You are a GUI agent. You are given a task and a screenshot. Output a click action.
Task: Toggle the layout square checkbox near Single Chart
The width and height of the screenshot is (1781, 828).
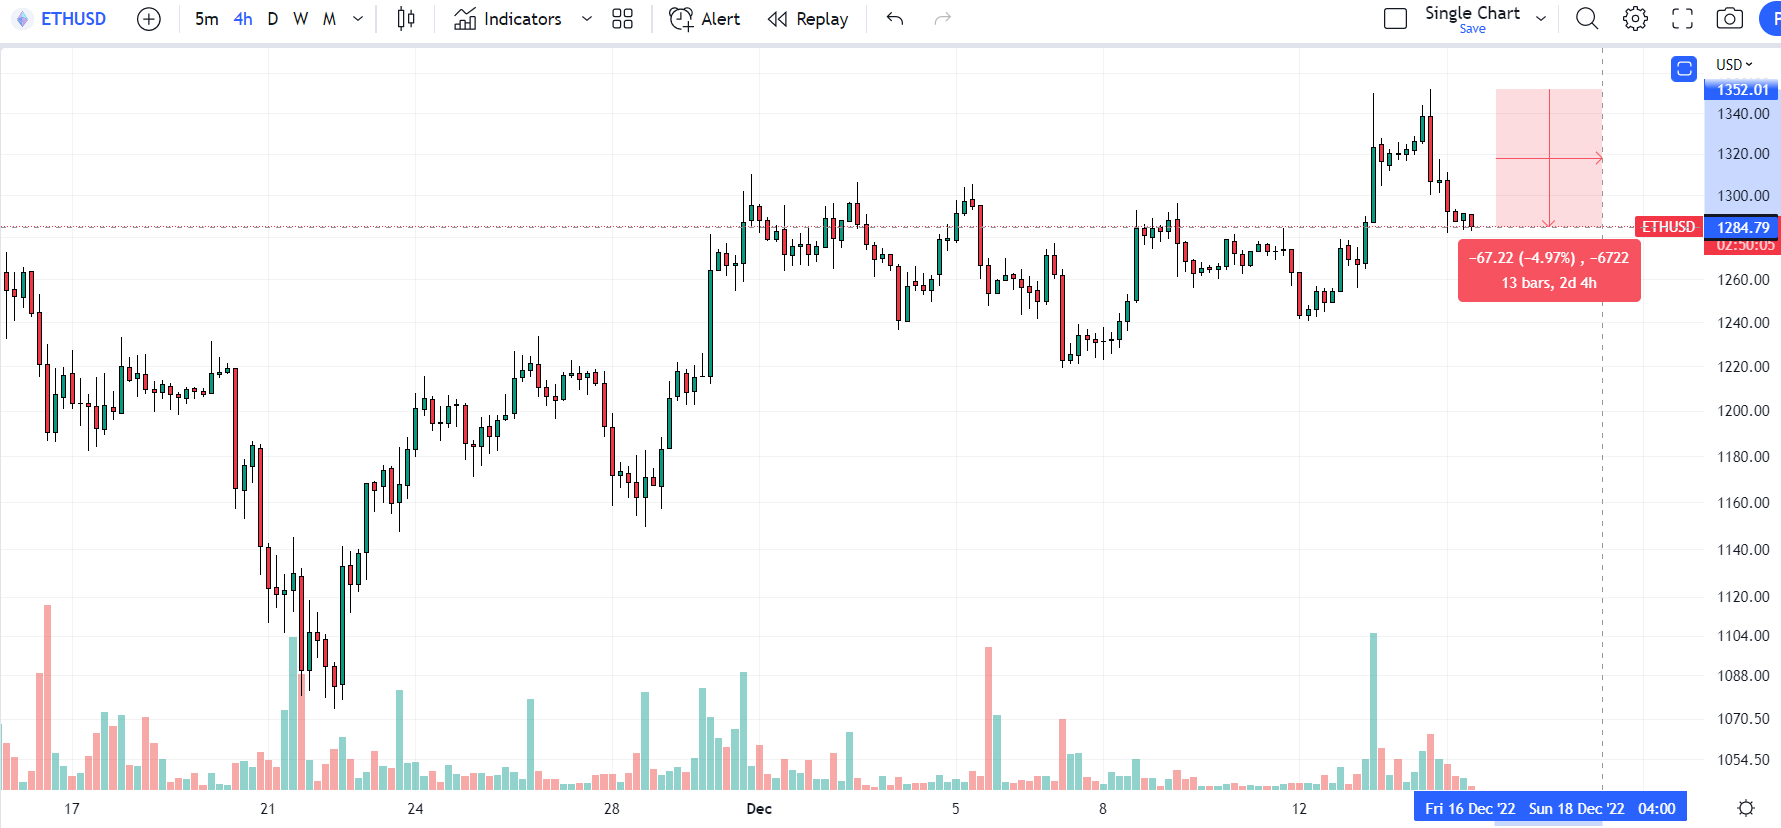coord(1395,19)
